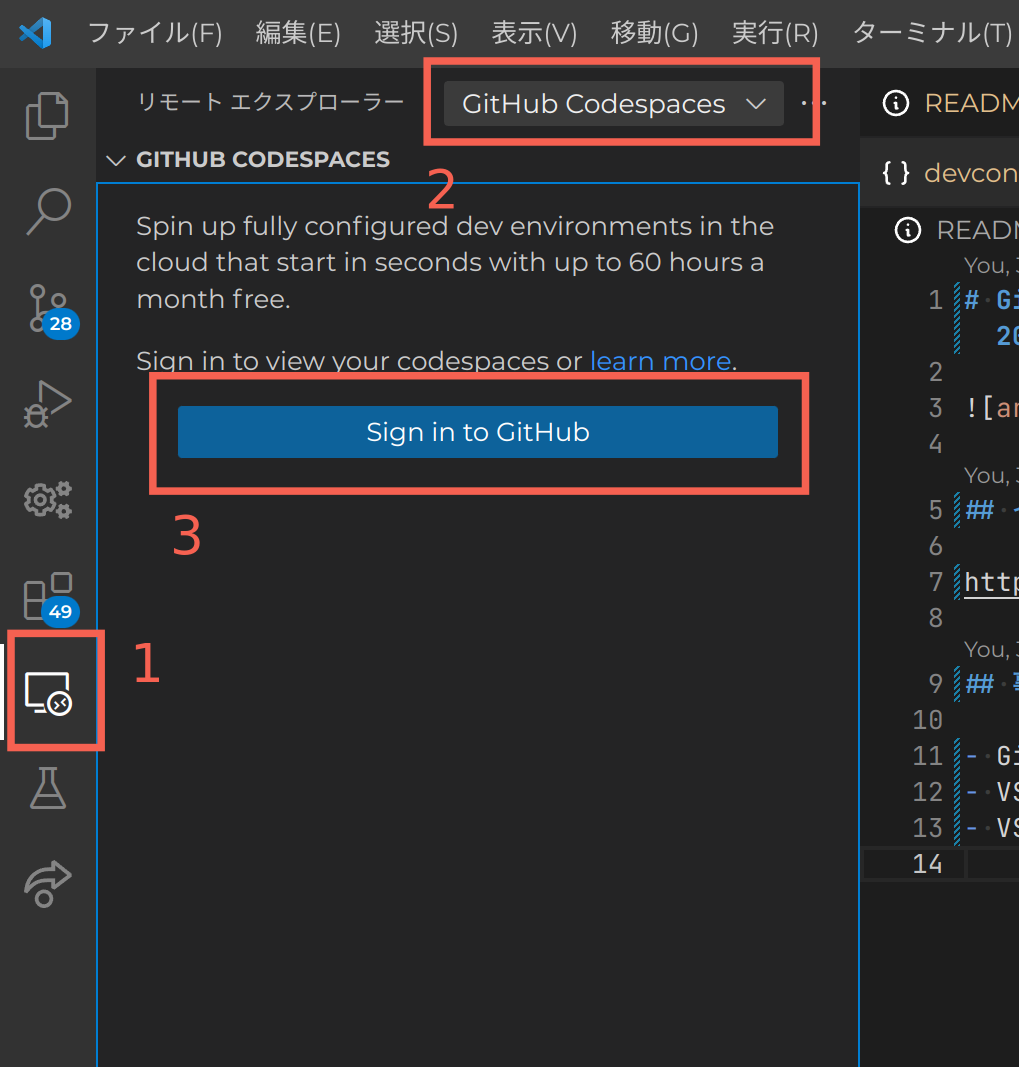Screen dimensions: 1019x1067
Task: Open the ファイル(F) menu
Action: [155, 33]
